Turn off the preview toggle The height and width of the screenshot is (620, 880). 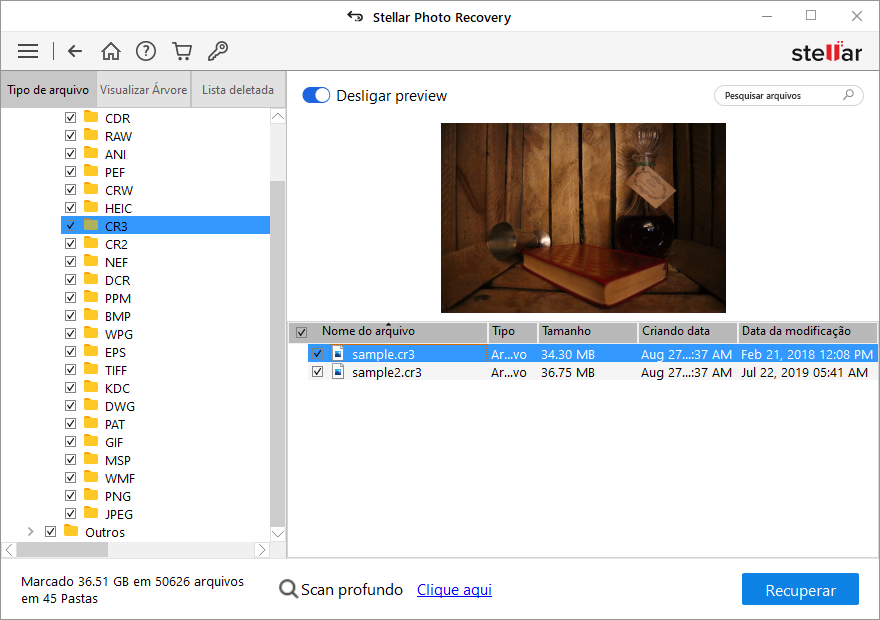tap(316, 95)
